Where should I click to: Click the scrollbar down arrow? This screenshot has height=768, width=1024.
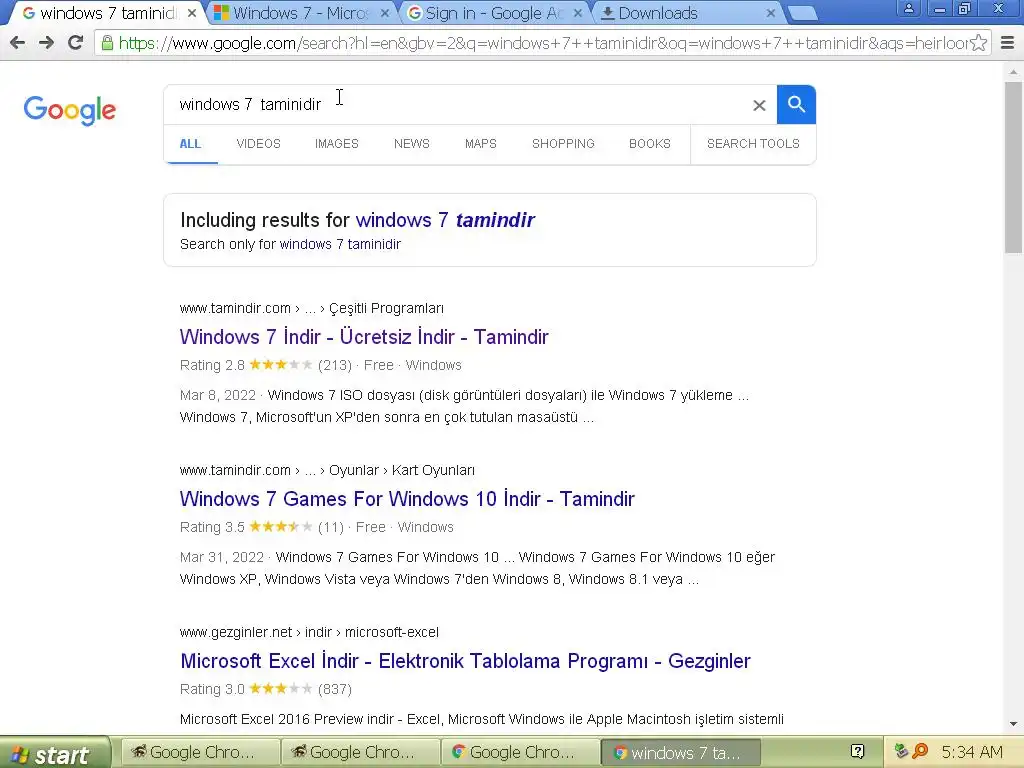1013,724
